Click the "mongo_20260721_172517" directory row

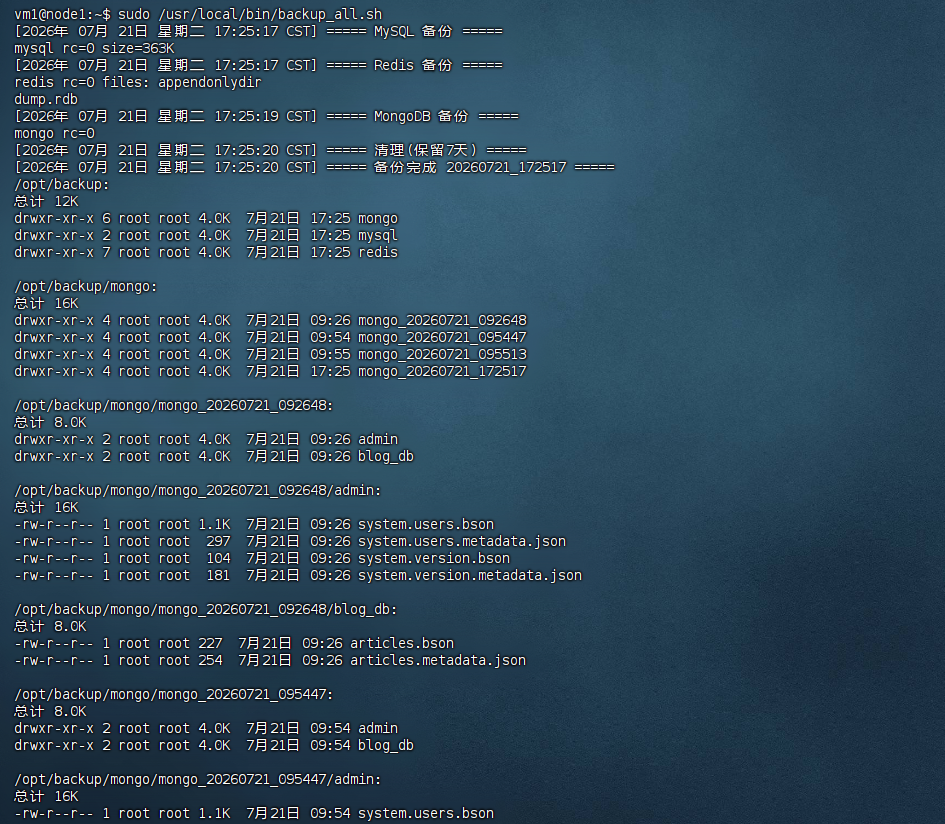(x=271, y=371)
